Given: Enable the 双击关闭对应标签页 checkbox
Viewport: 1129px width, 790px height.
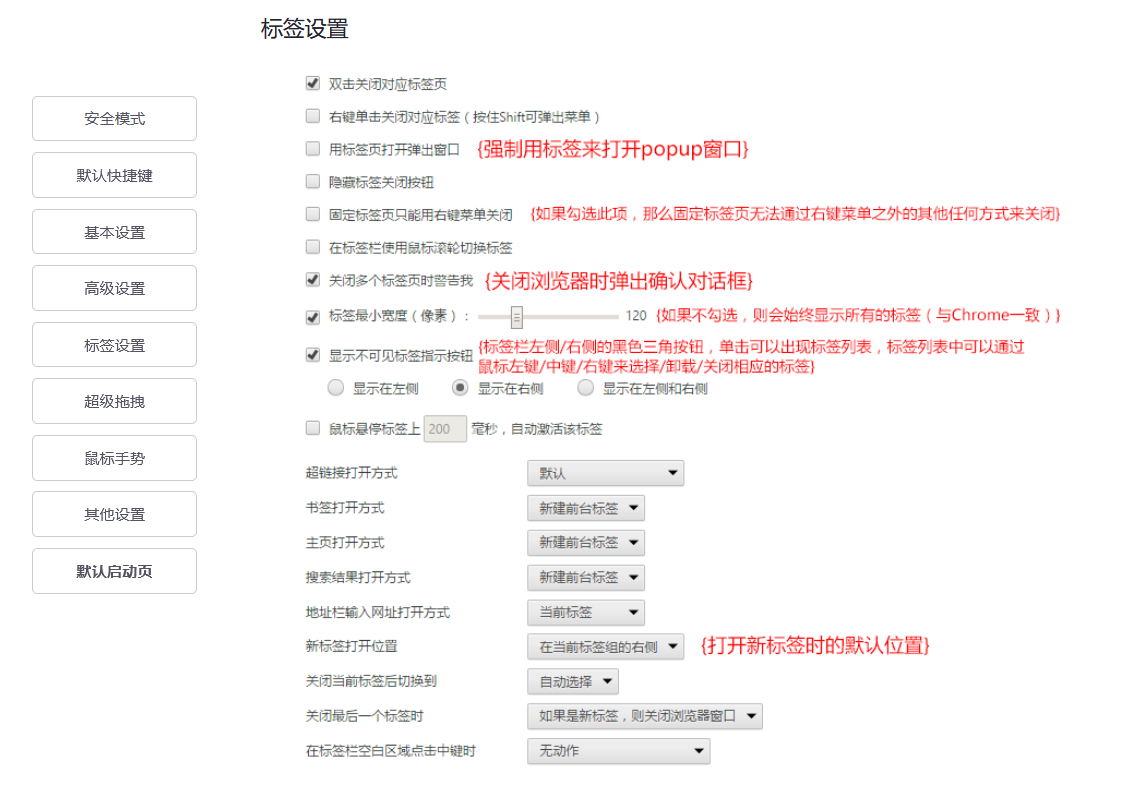Looking at the screenshot, I should click(x=312, y=84).
